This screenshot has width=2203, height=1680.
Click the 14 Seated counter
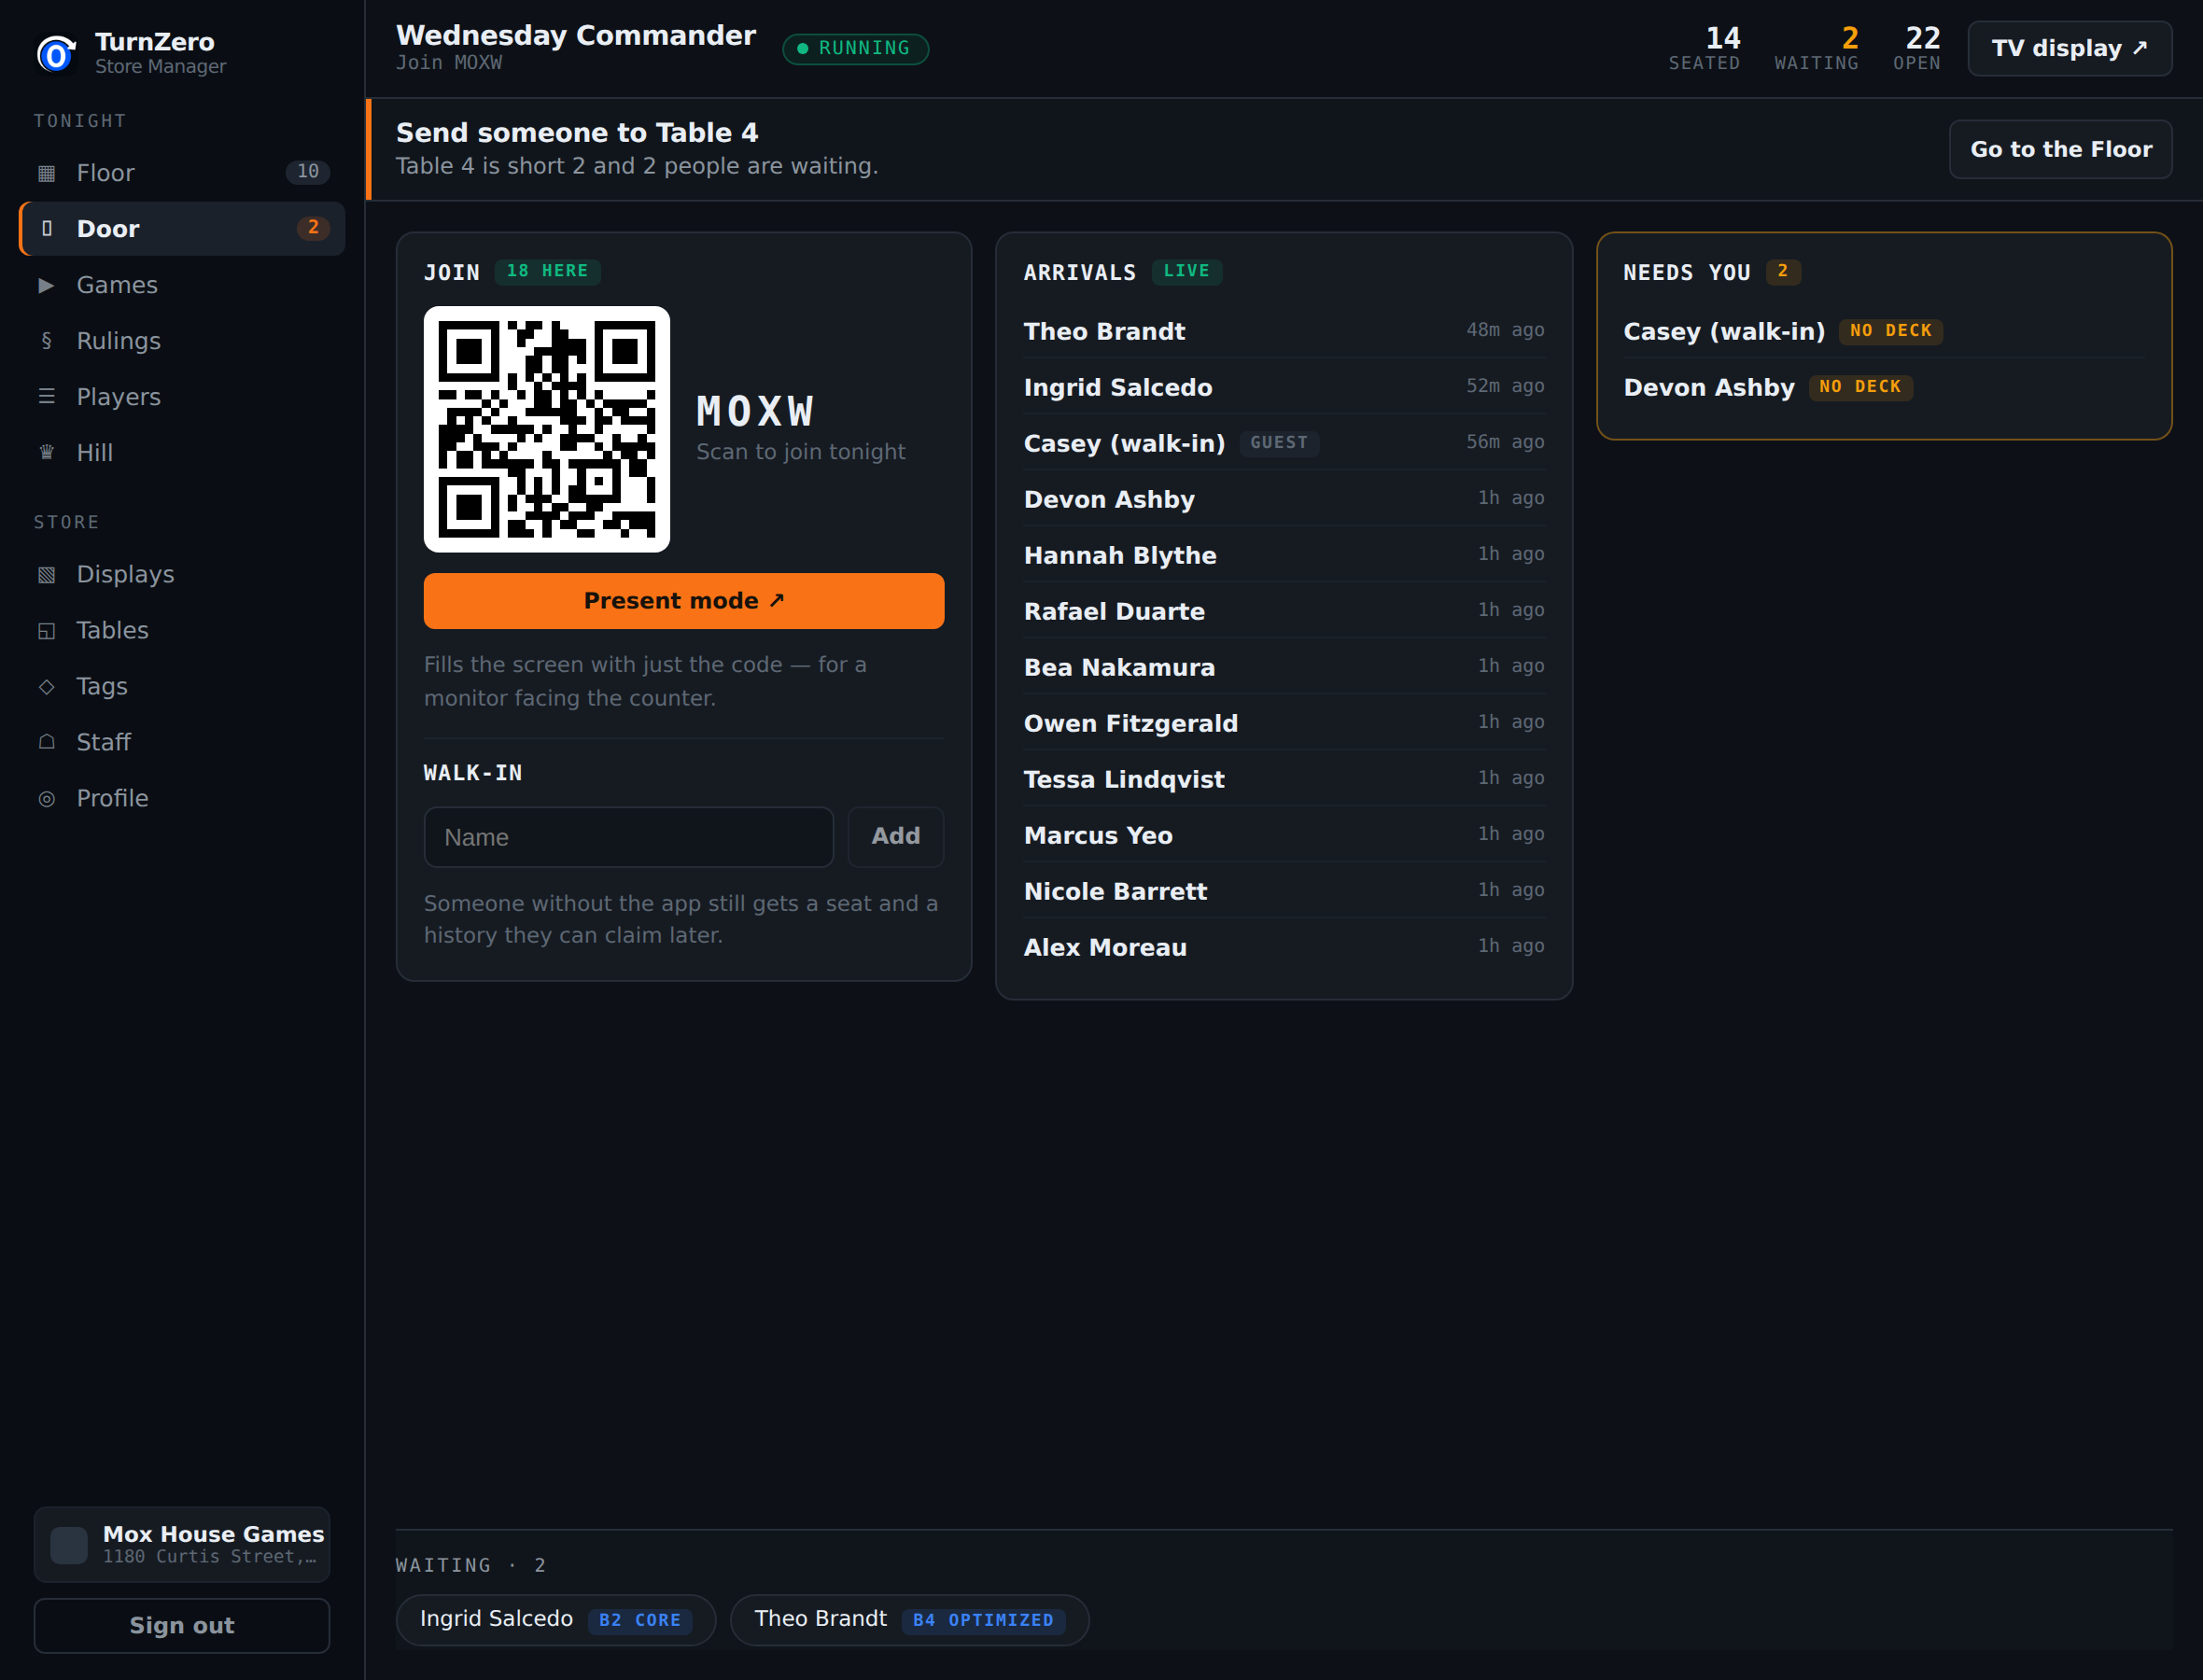coord(1704,48)
